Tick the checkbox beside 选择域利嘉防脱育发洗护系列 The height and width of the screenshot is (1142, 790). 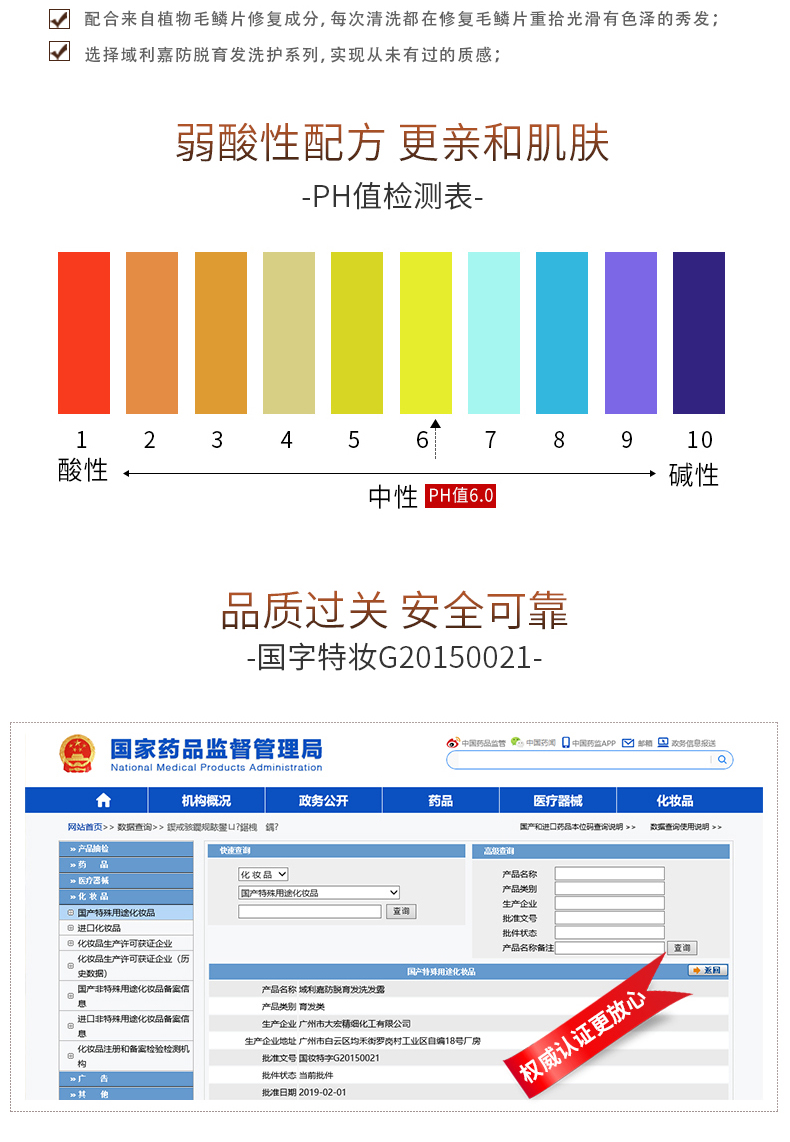[x=59, y=51]
